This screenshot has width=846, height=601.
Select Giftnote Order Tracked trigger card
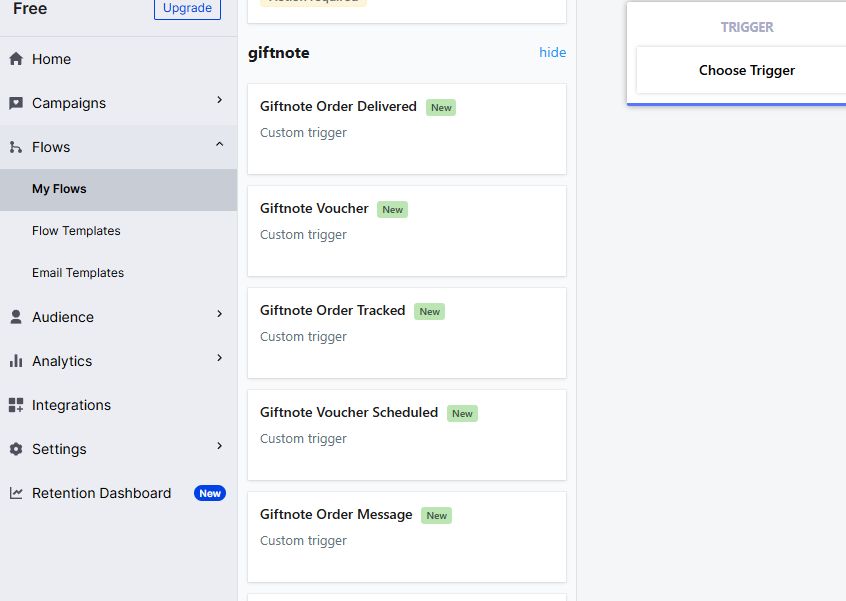coord(407,333)
